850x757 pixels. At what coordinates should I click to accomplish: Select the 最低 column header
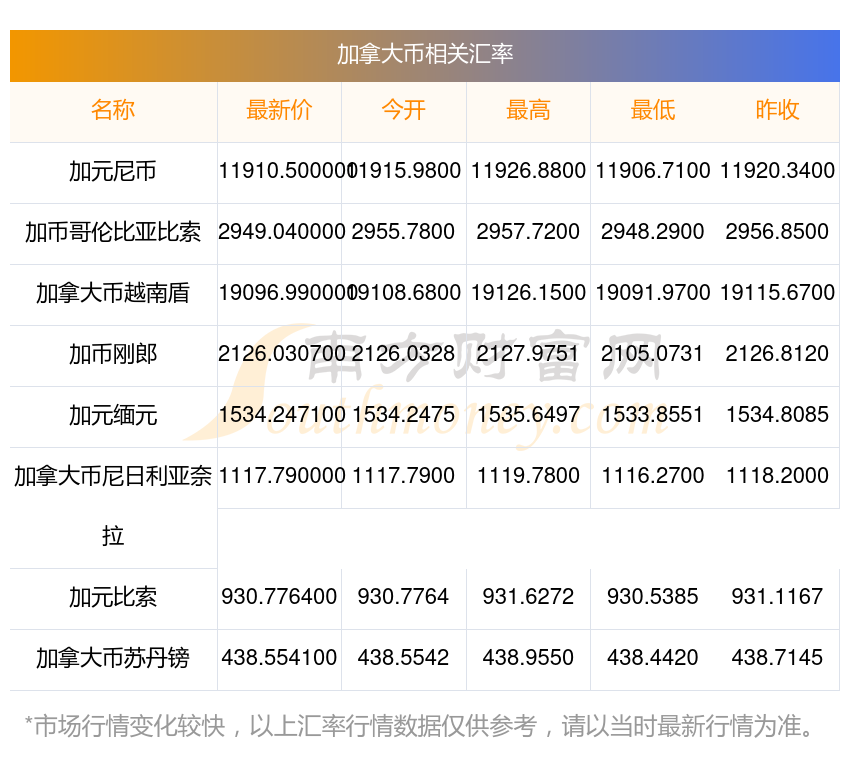(x=653, y=110)
